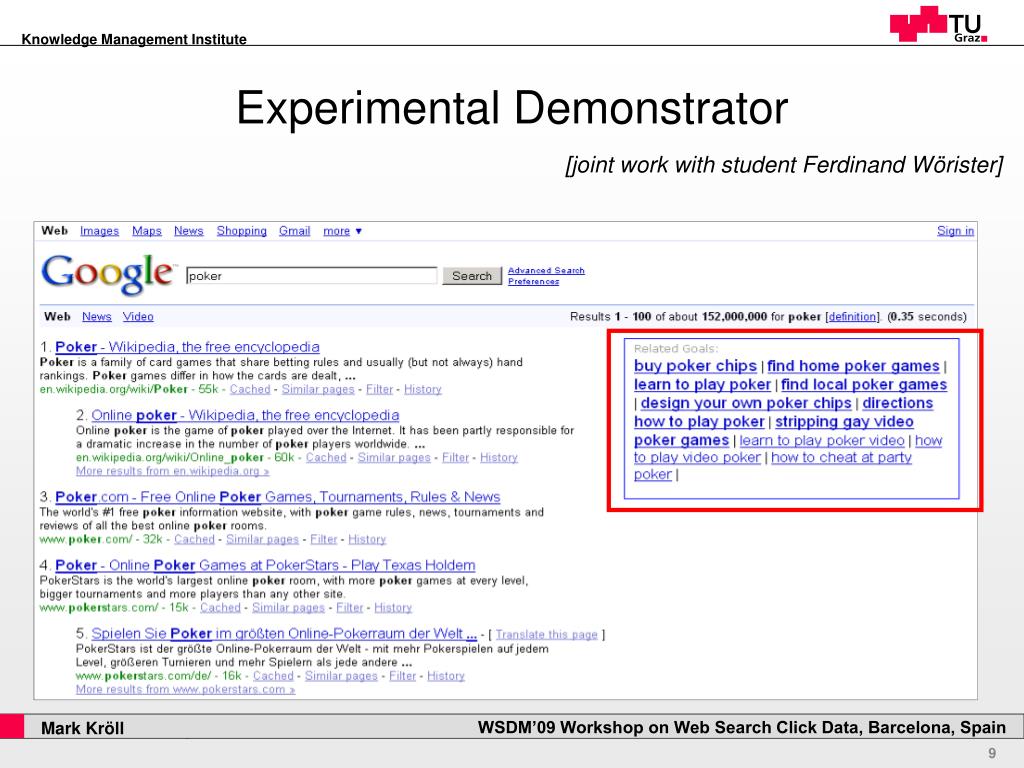This screenshot has height=768, width=1024.
Task: Click History link on www.pokerstars.com/ result
Action: (x=393, y=608)
